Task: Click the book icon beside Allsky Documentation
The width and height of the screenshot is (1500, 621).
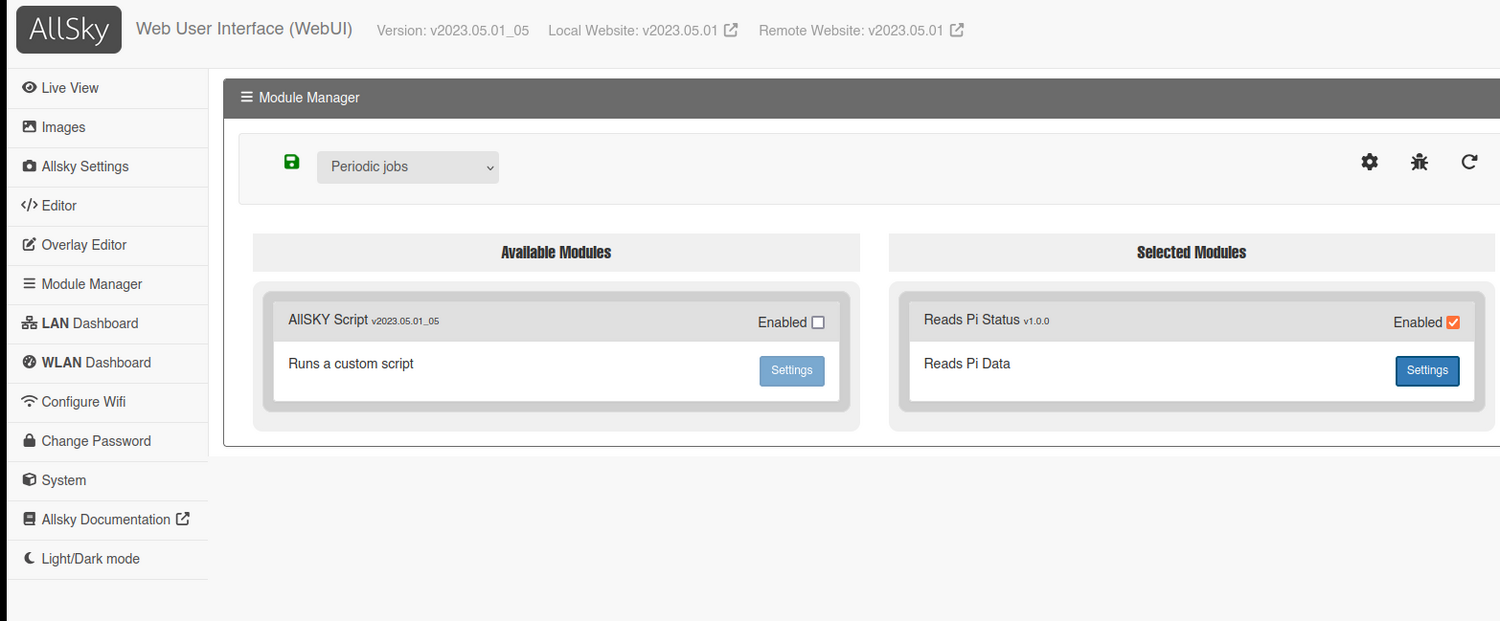Action: click(x=29, y=519)
